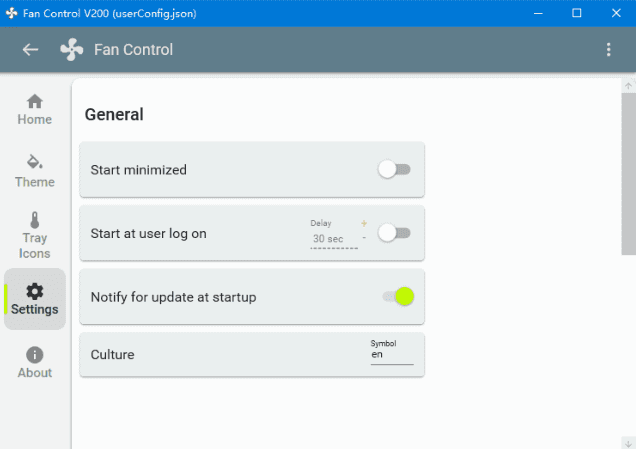This screenshot has width=636, height=449.
Task: Turn on Start at user log on
Action: [394, 233]
